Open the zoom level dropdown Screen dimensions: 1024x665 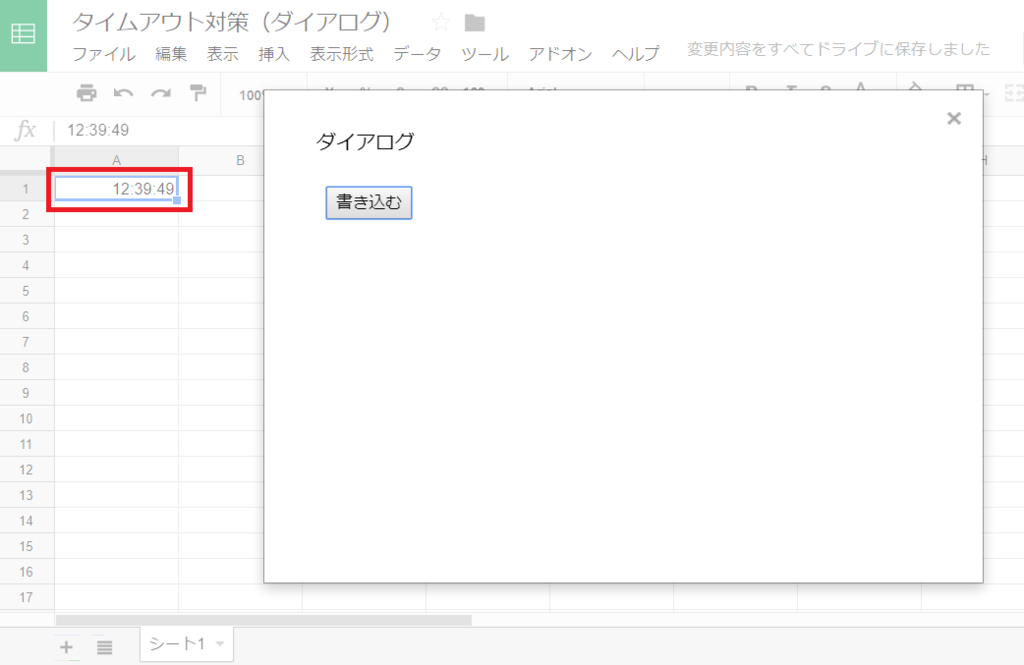(x=251, y=95)
